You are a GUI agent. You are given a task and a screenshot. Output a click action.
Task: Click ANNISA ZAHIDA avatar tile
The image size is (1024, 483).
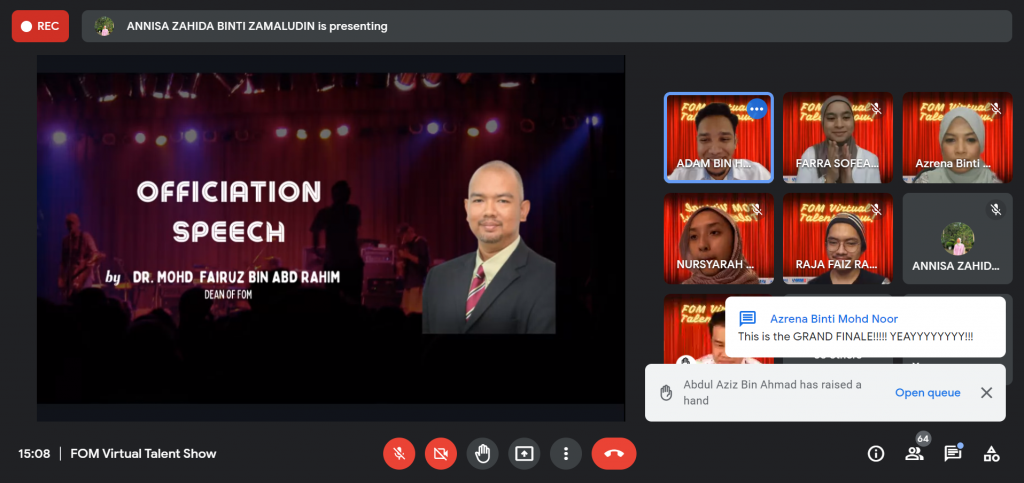pyautogui.click(x=957, y=239)
